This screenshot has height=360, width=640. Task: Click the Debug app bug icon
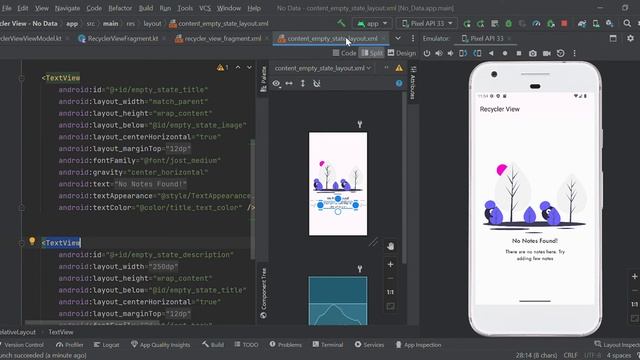tap(509, 24)
